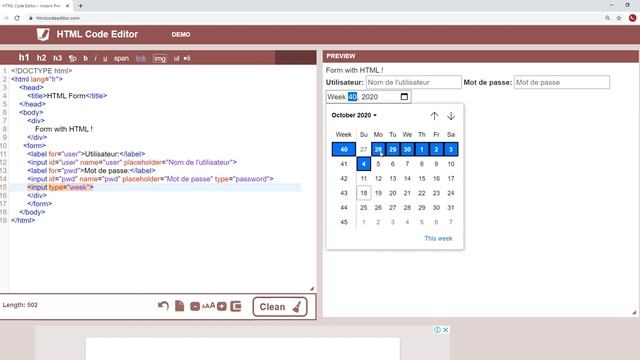Pick October 31 in the calendar
This screenshot has height=360, width=640.
point(451,207)
